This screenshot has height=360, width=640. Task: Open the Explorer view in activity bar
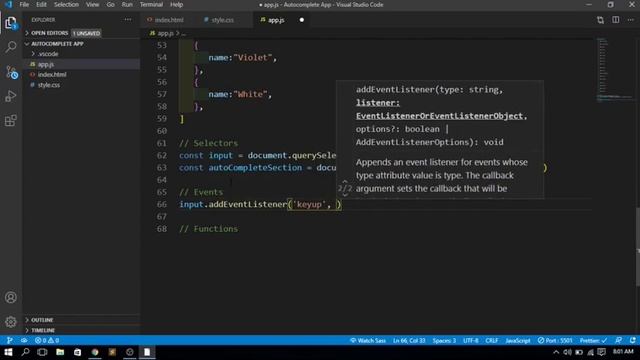click(11, 23)
